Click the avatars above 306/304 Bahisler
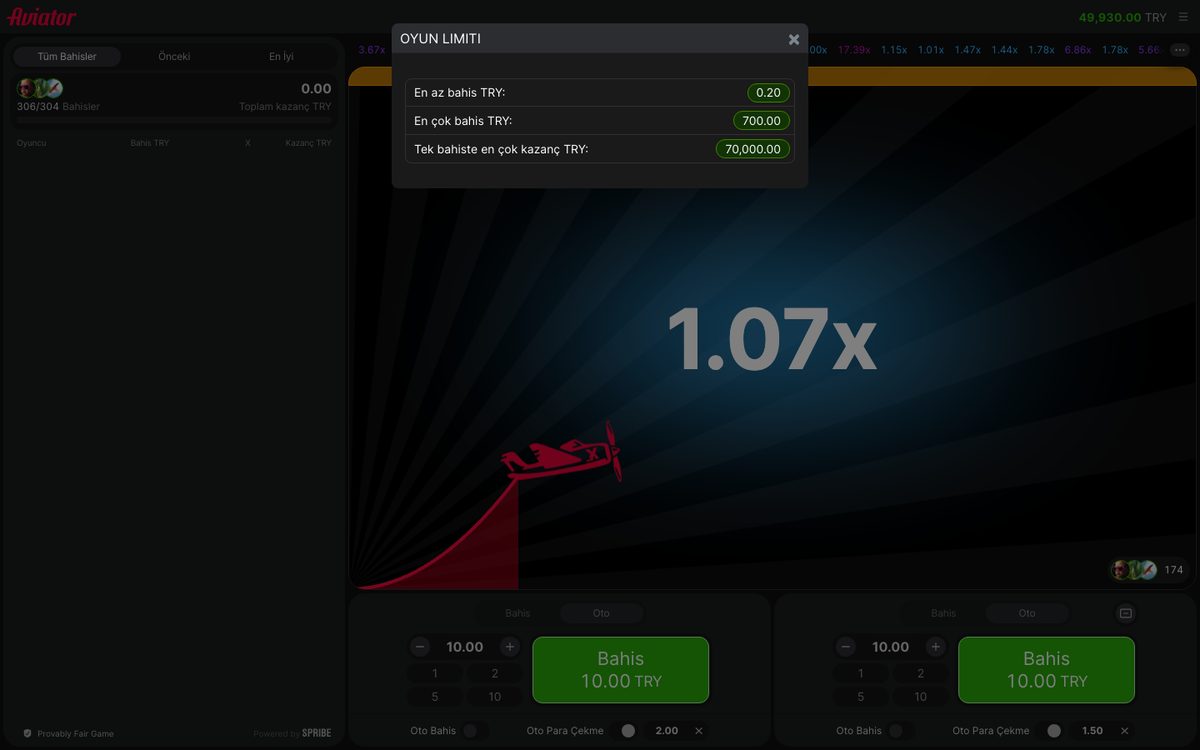 coord(40,88)
